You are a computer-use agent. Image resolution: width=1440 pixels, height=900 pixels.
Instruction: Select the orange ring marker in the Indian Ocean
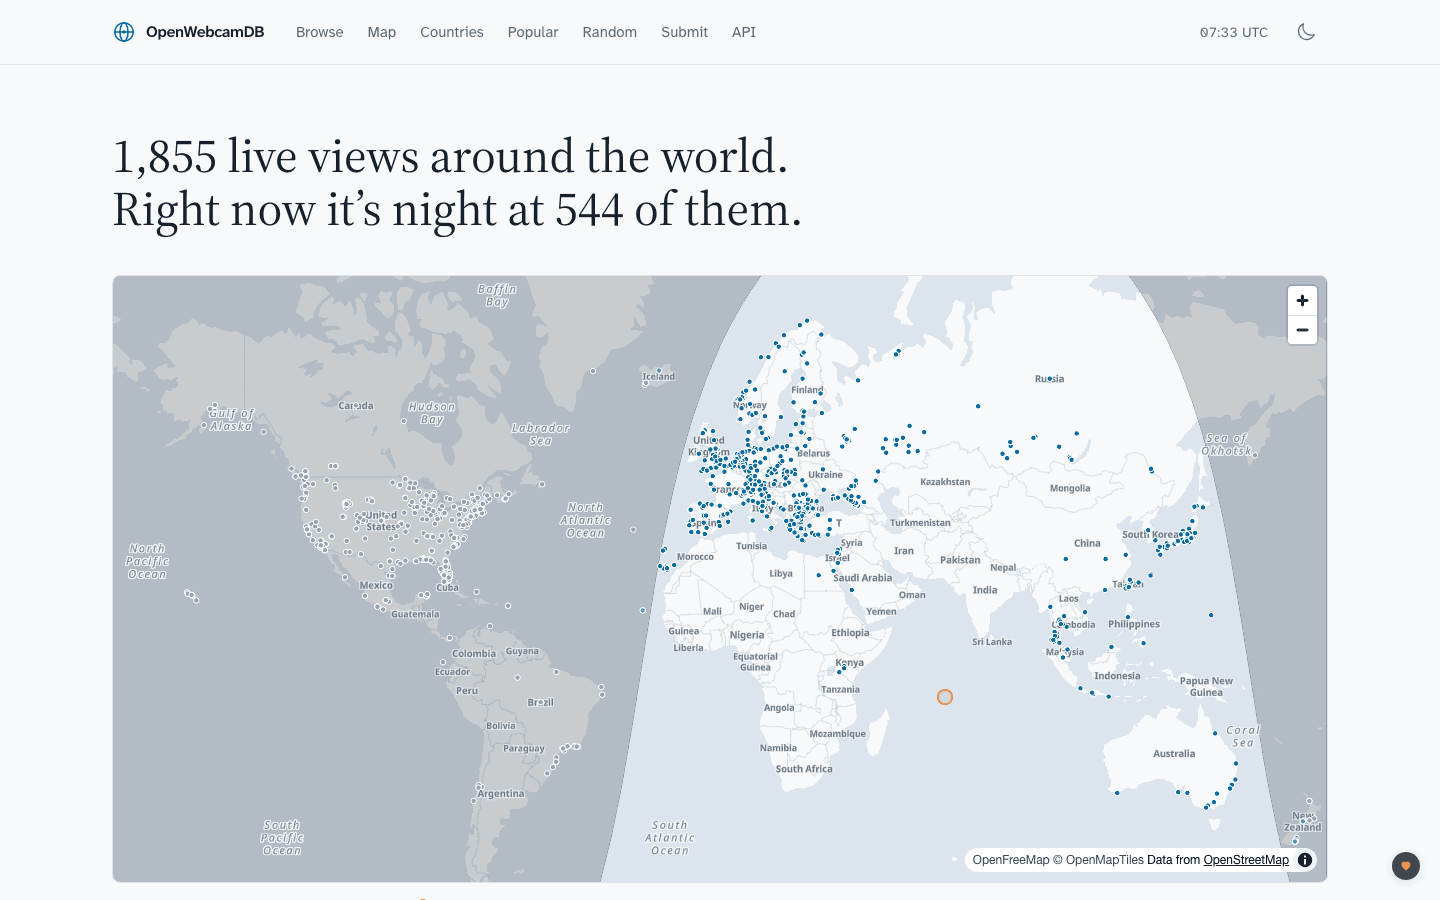click(945, 697)
